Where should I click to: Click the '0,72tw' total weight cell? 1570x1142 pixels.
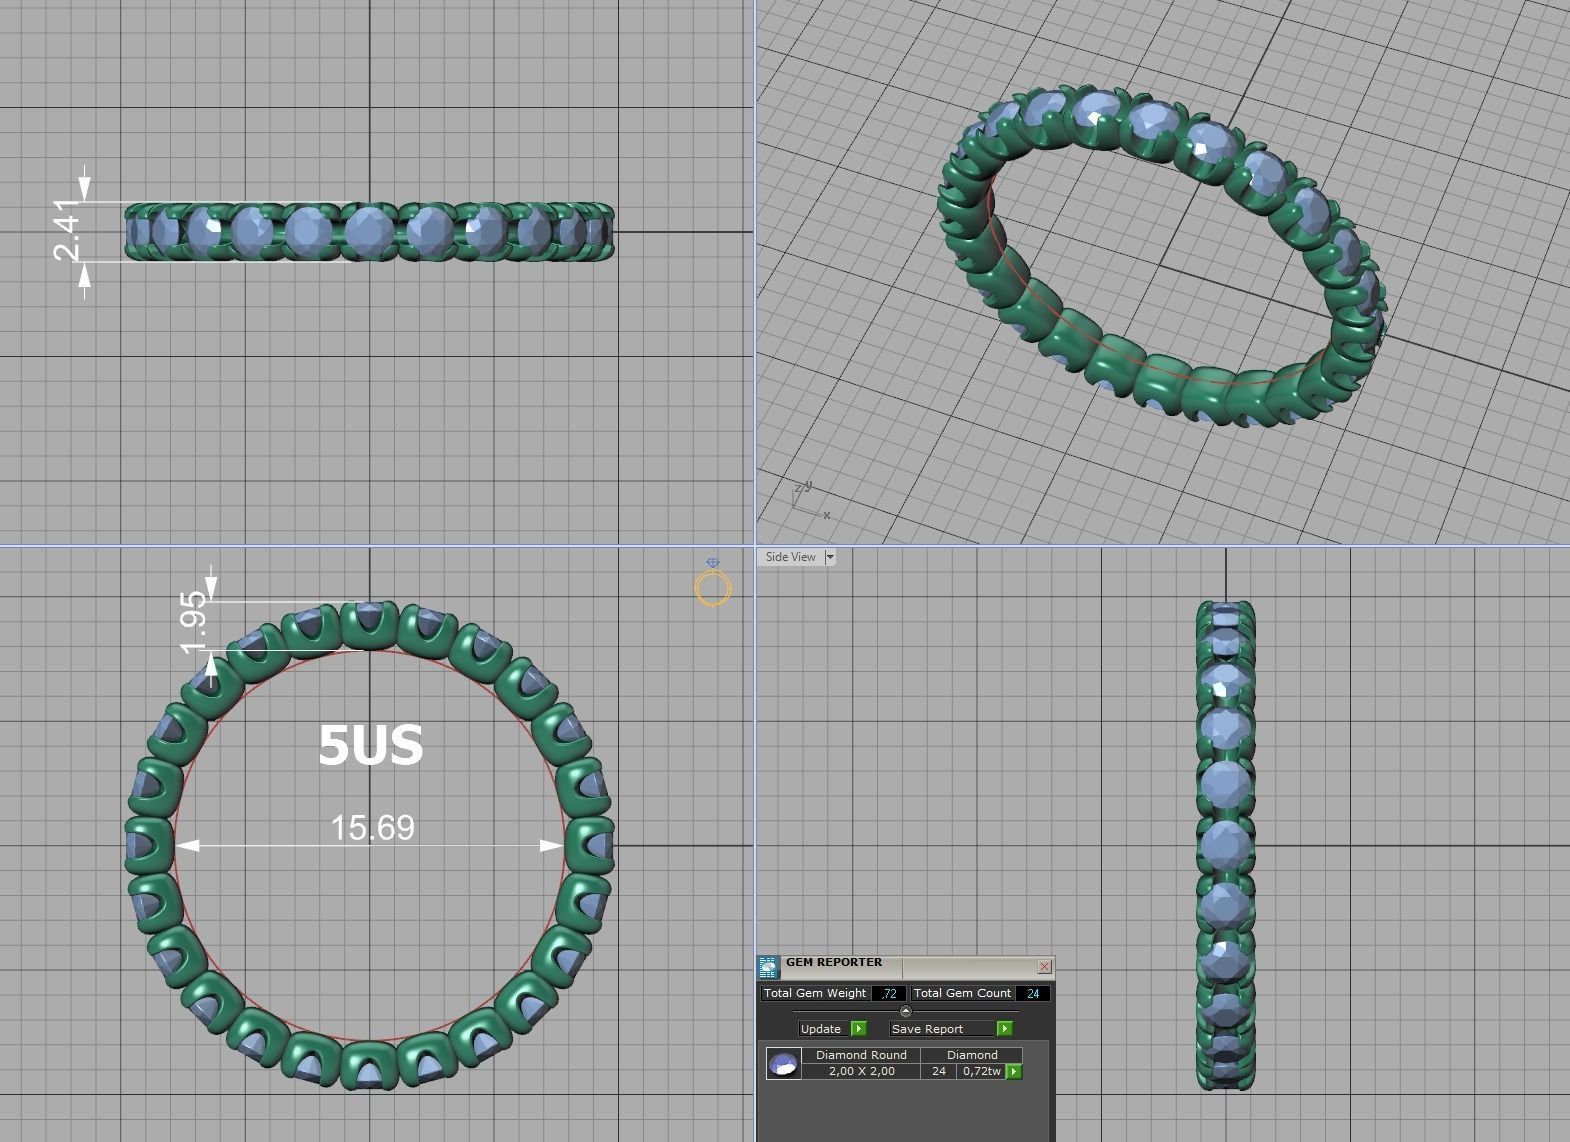pos(981,1071)
